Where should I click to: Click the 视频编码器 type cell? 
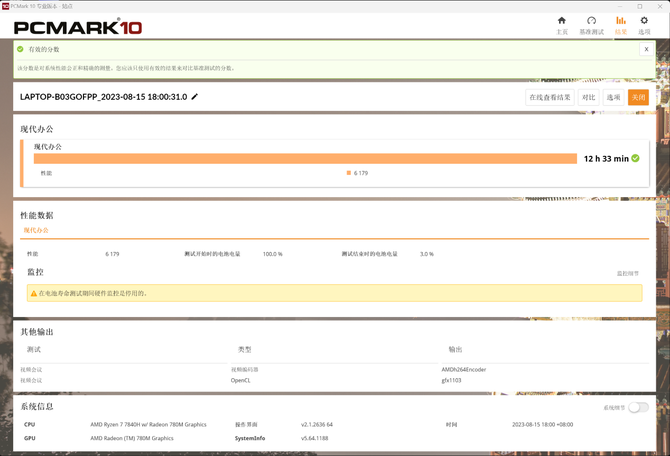[244, 370]
